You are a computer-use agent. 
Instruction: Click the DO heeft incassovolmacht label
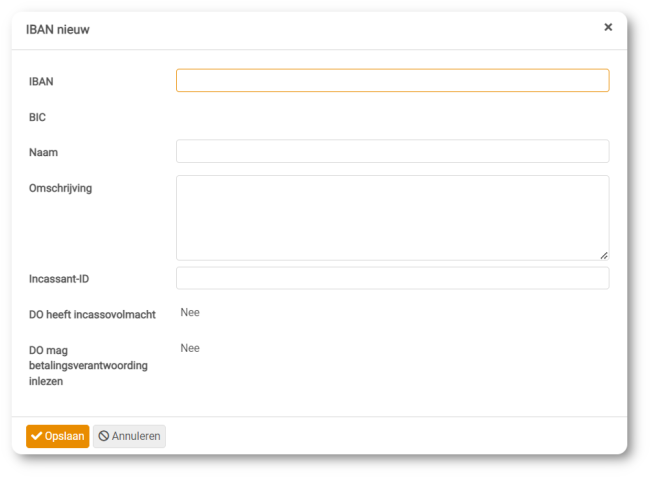pos(92,315)
